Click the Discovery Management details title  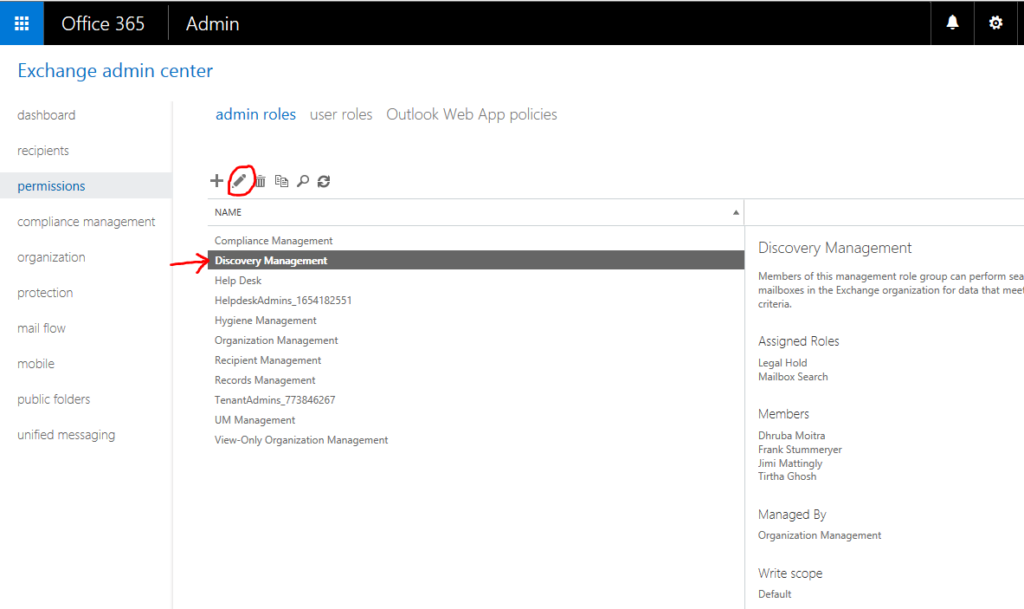(835, 248)
